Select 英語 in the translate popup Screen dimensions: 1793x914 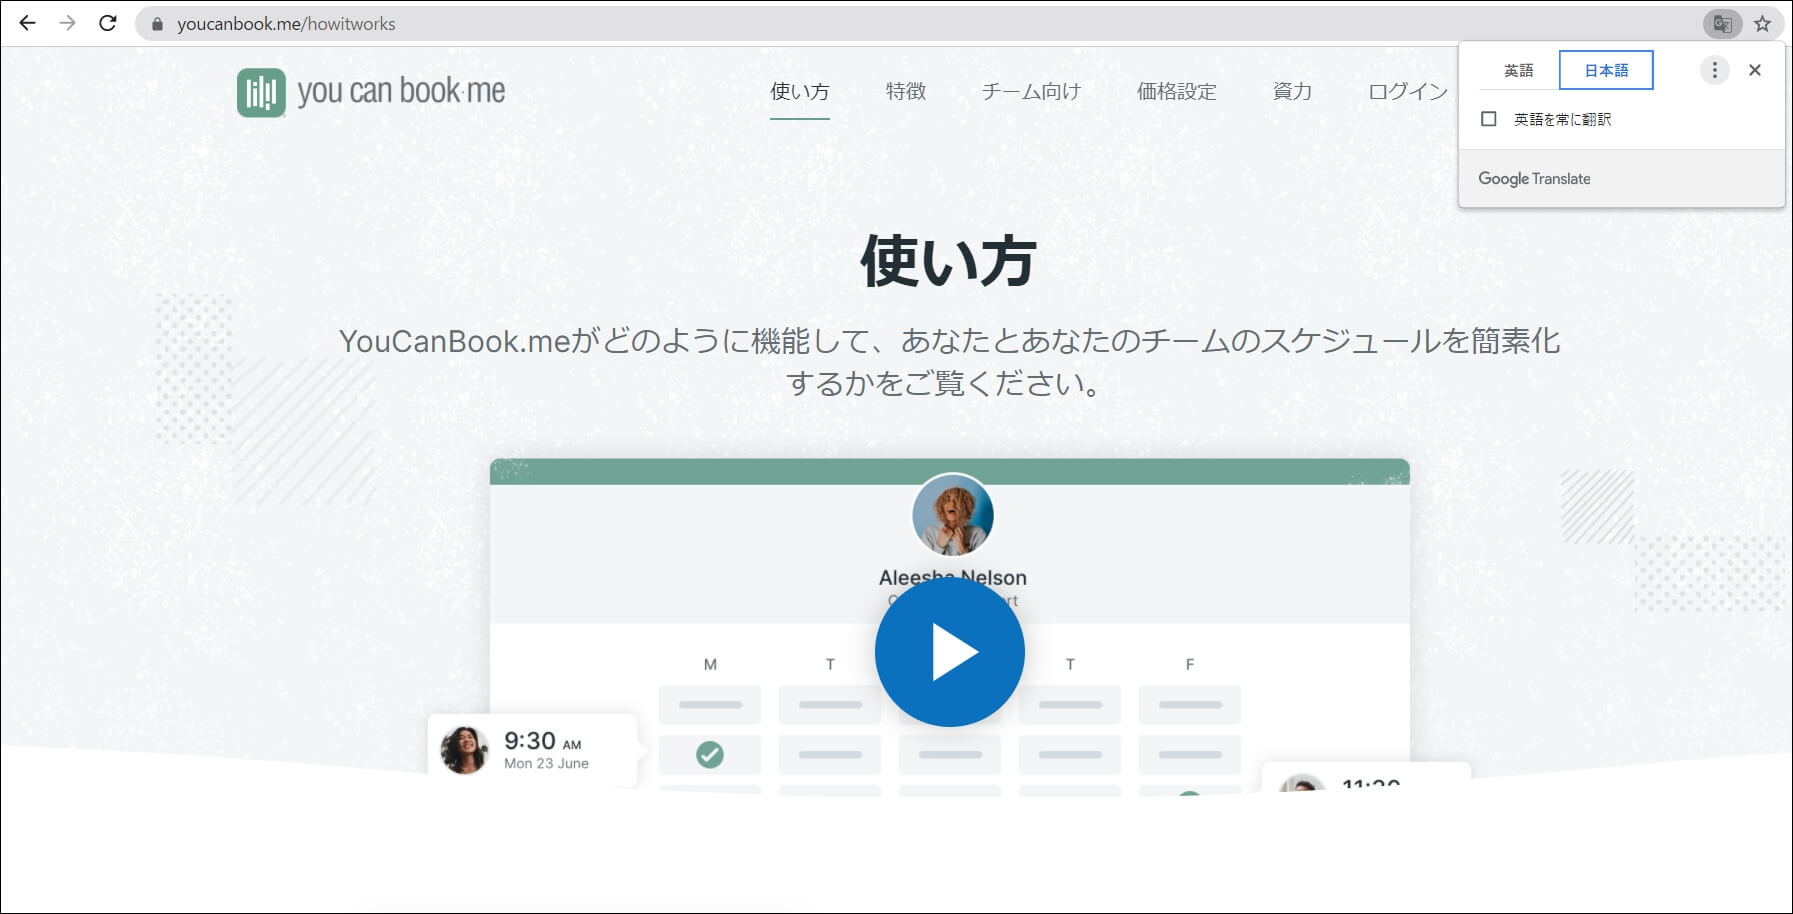tap(1518, 69)
